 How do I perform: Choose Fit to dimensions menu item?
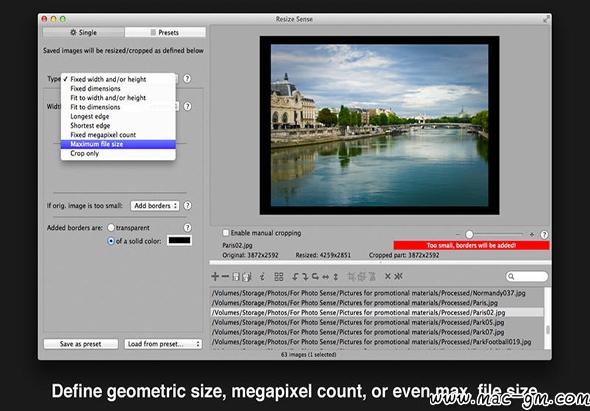pyautogui.click(x=118, y=107)
